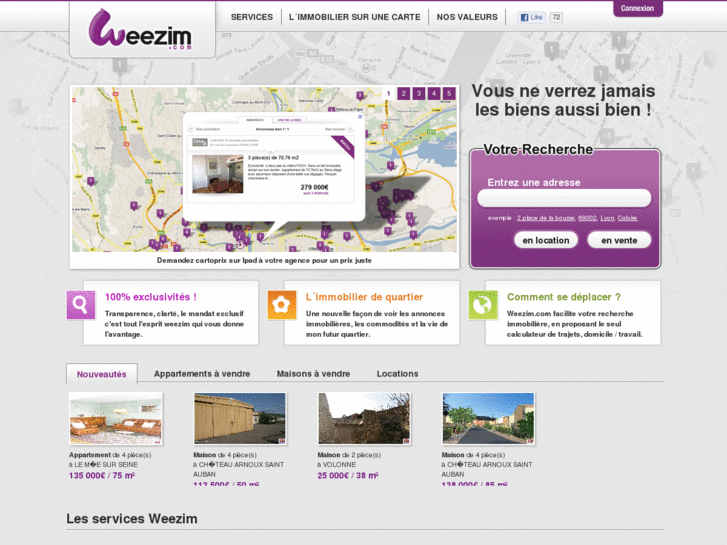Click the Weezim.com logo
727x545 pixels.
(140, 29)
